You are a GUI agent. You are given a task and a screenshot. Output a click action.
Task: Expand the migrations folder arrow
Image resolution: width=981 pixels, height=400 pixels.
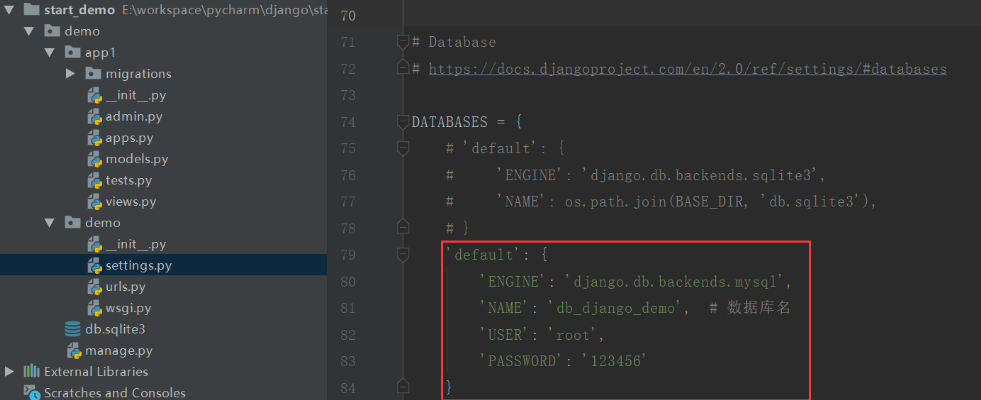(x=71, y=74)
